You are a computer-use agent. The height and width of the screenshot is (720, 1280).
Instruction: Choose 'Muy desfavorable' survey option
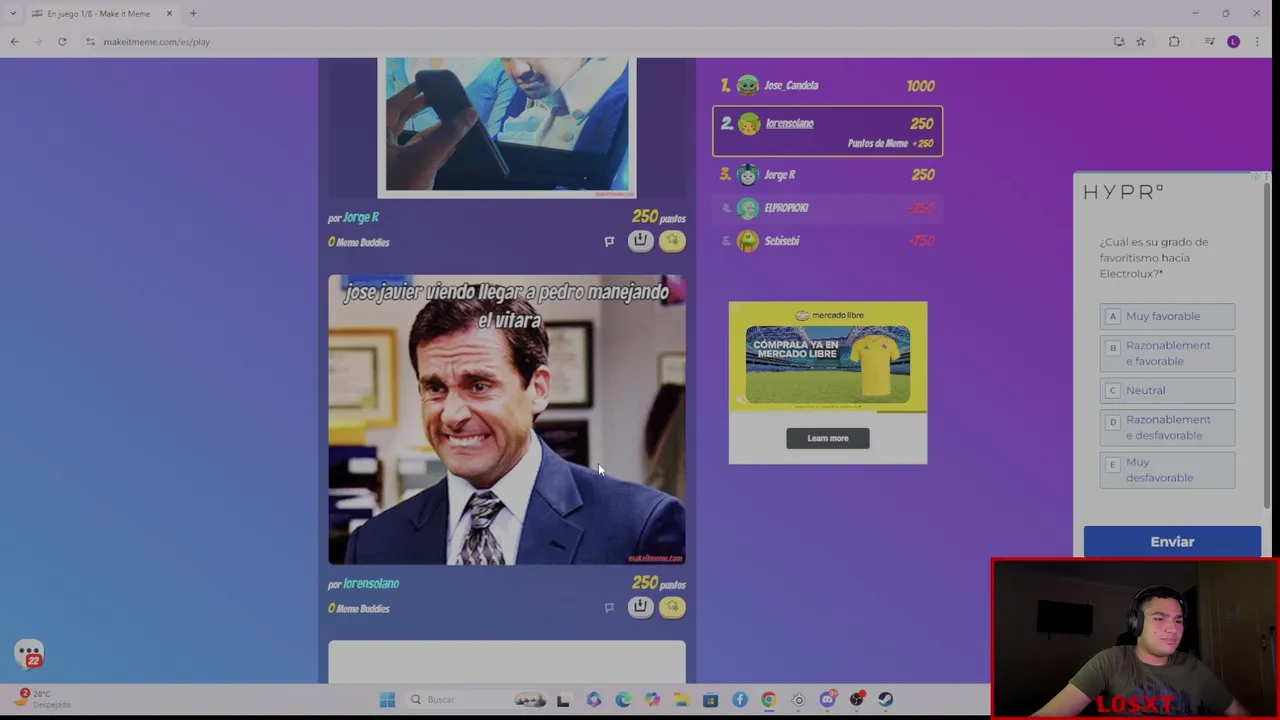point(1167,470)
